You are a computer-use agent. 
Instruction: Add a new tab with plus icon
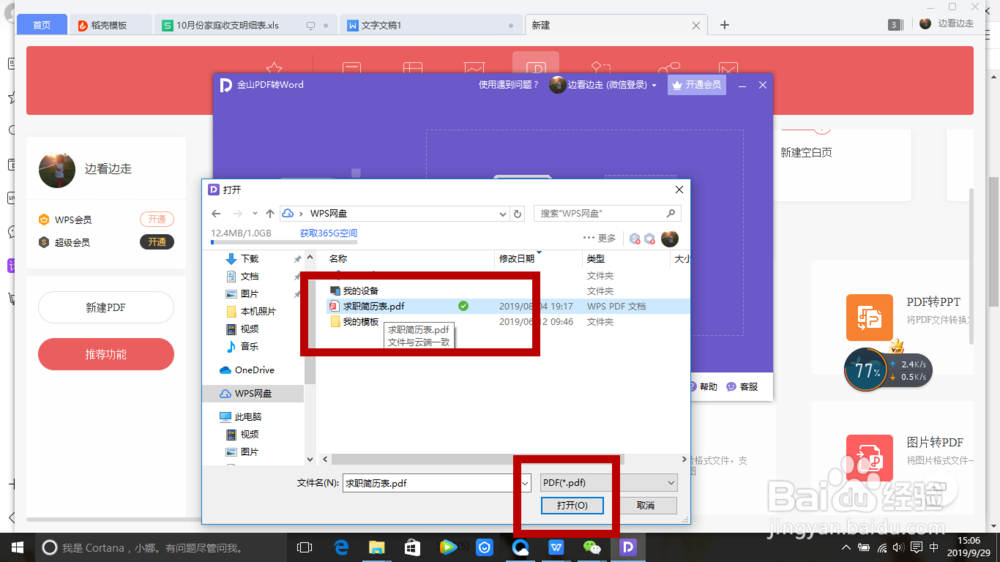pyautogui.click(x=724, y=25)
